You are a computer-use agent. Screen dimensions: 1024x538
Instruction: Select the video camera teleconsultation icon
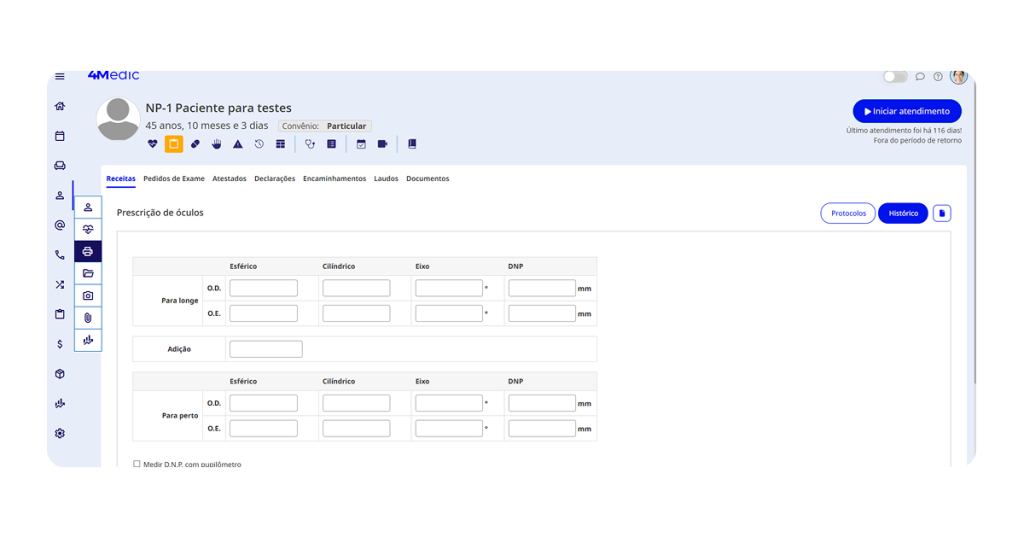(x=382, y=144)
